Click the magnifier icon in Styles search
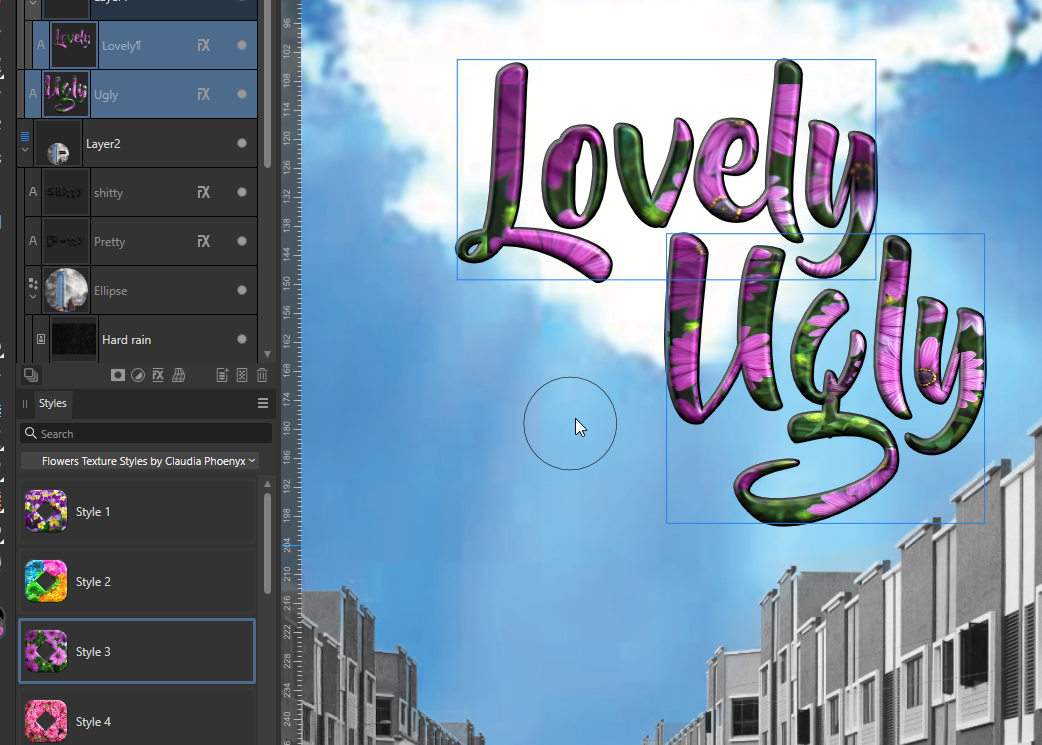 tap(31, 433)
